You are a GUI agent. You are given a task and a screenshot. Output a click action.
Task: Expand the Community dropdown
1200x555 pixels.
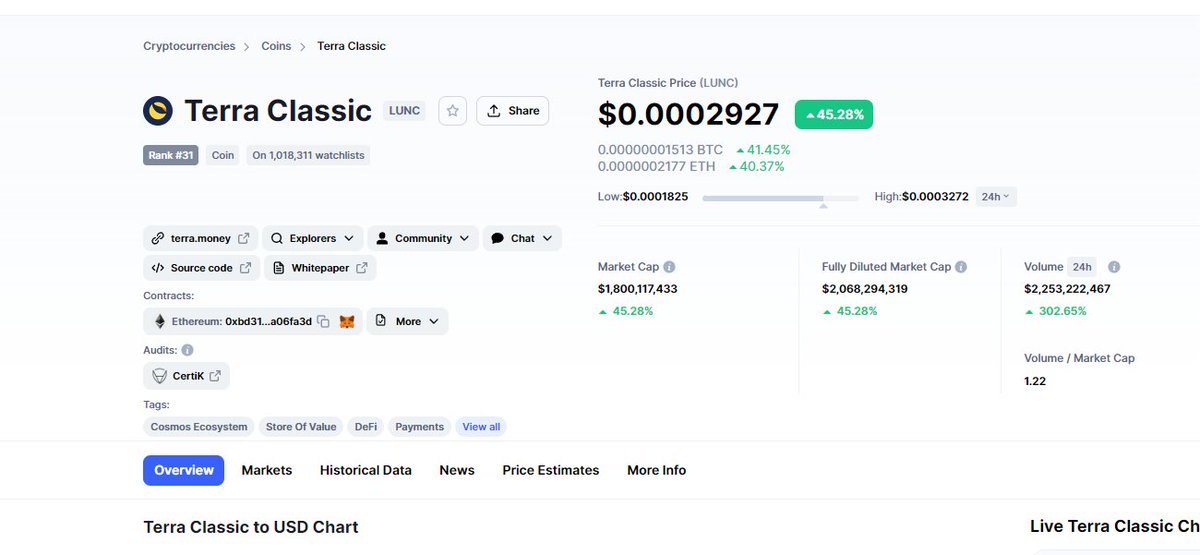424,239
